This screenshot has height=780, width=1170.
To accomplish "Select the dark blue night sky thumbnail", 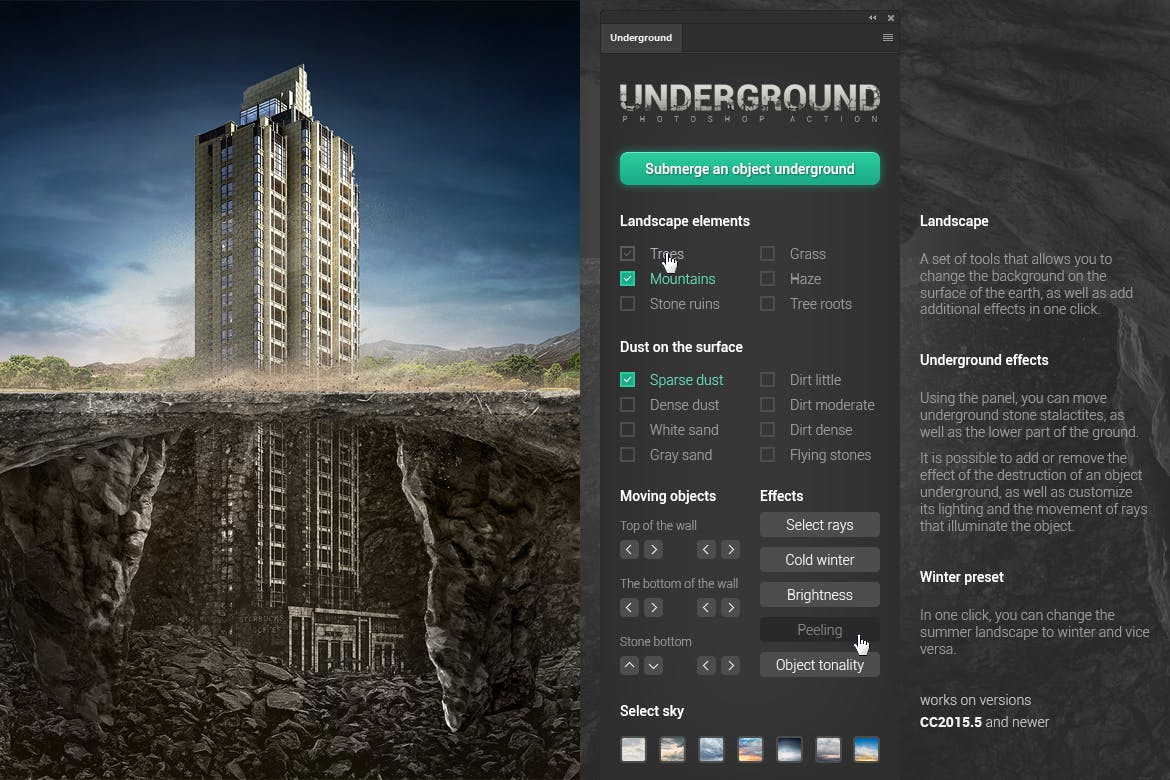I will tap(789, 750).
